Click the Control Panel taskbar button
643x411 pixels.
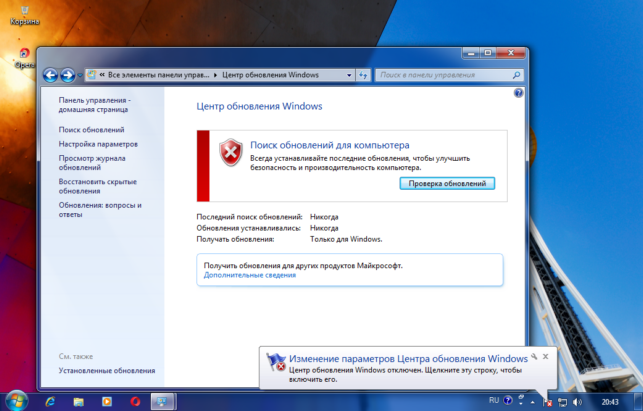pyautogui.click(x=163, y=402)
